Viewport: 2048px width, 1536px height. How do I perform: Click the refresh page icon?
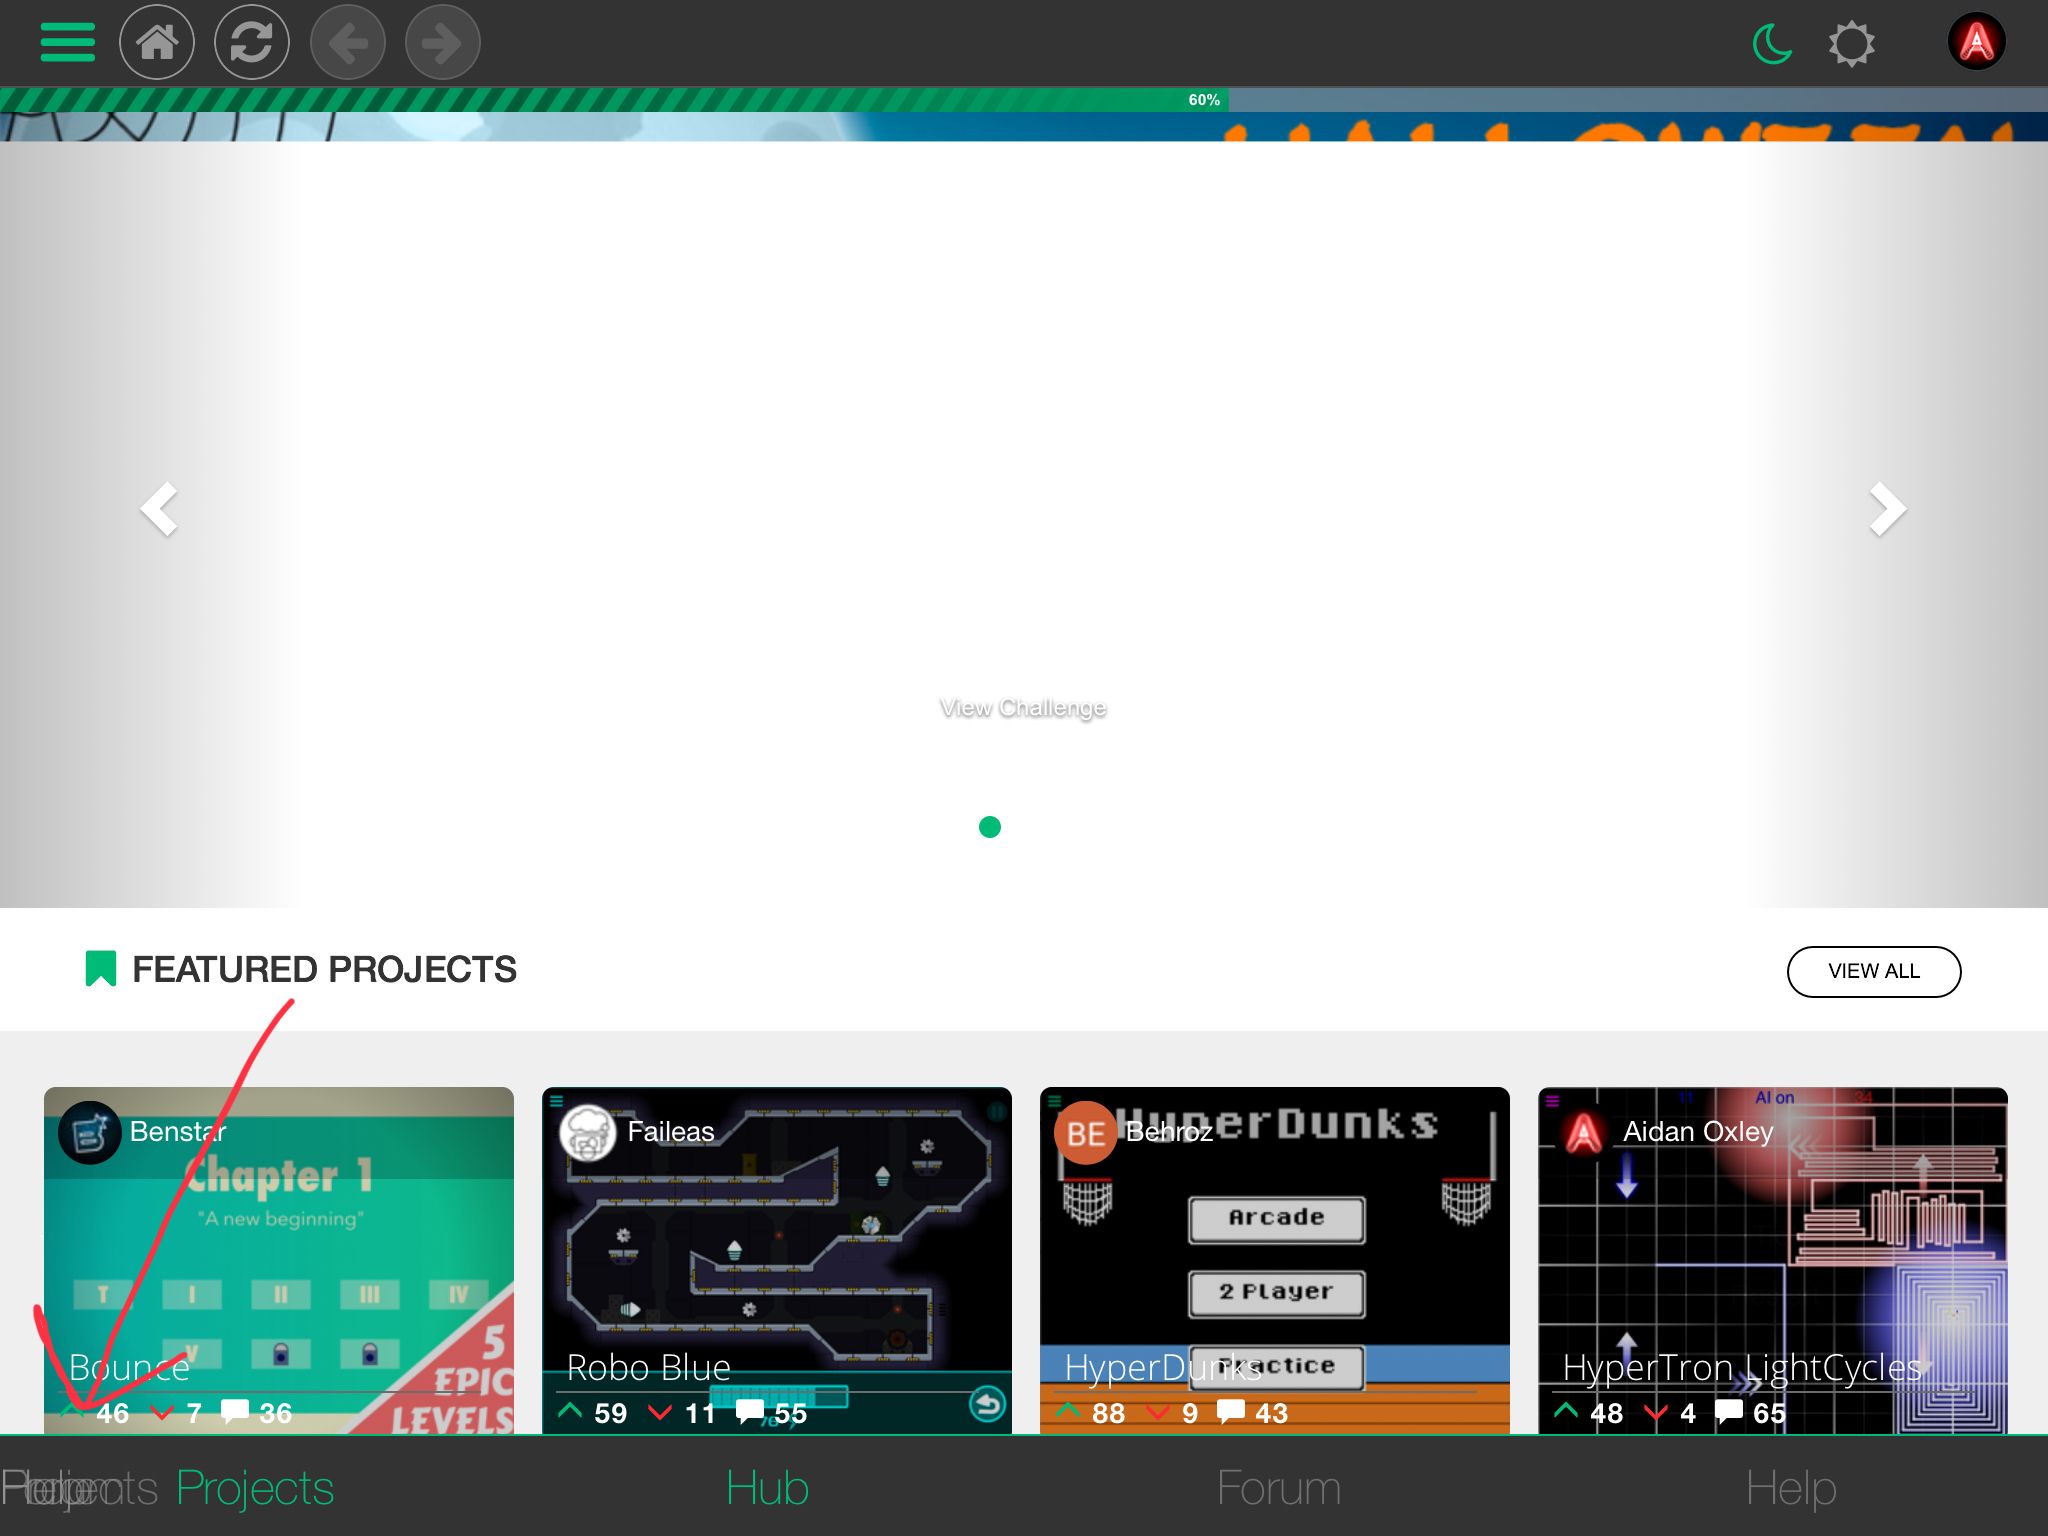[252, 43]
